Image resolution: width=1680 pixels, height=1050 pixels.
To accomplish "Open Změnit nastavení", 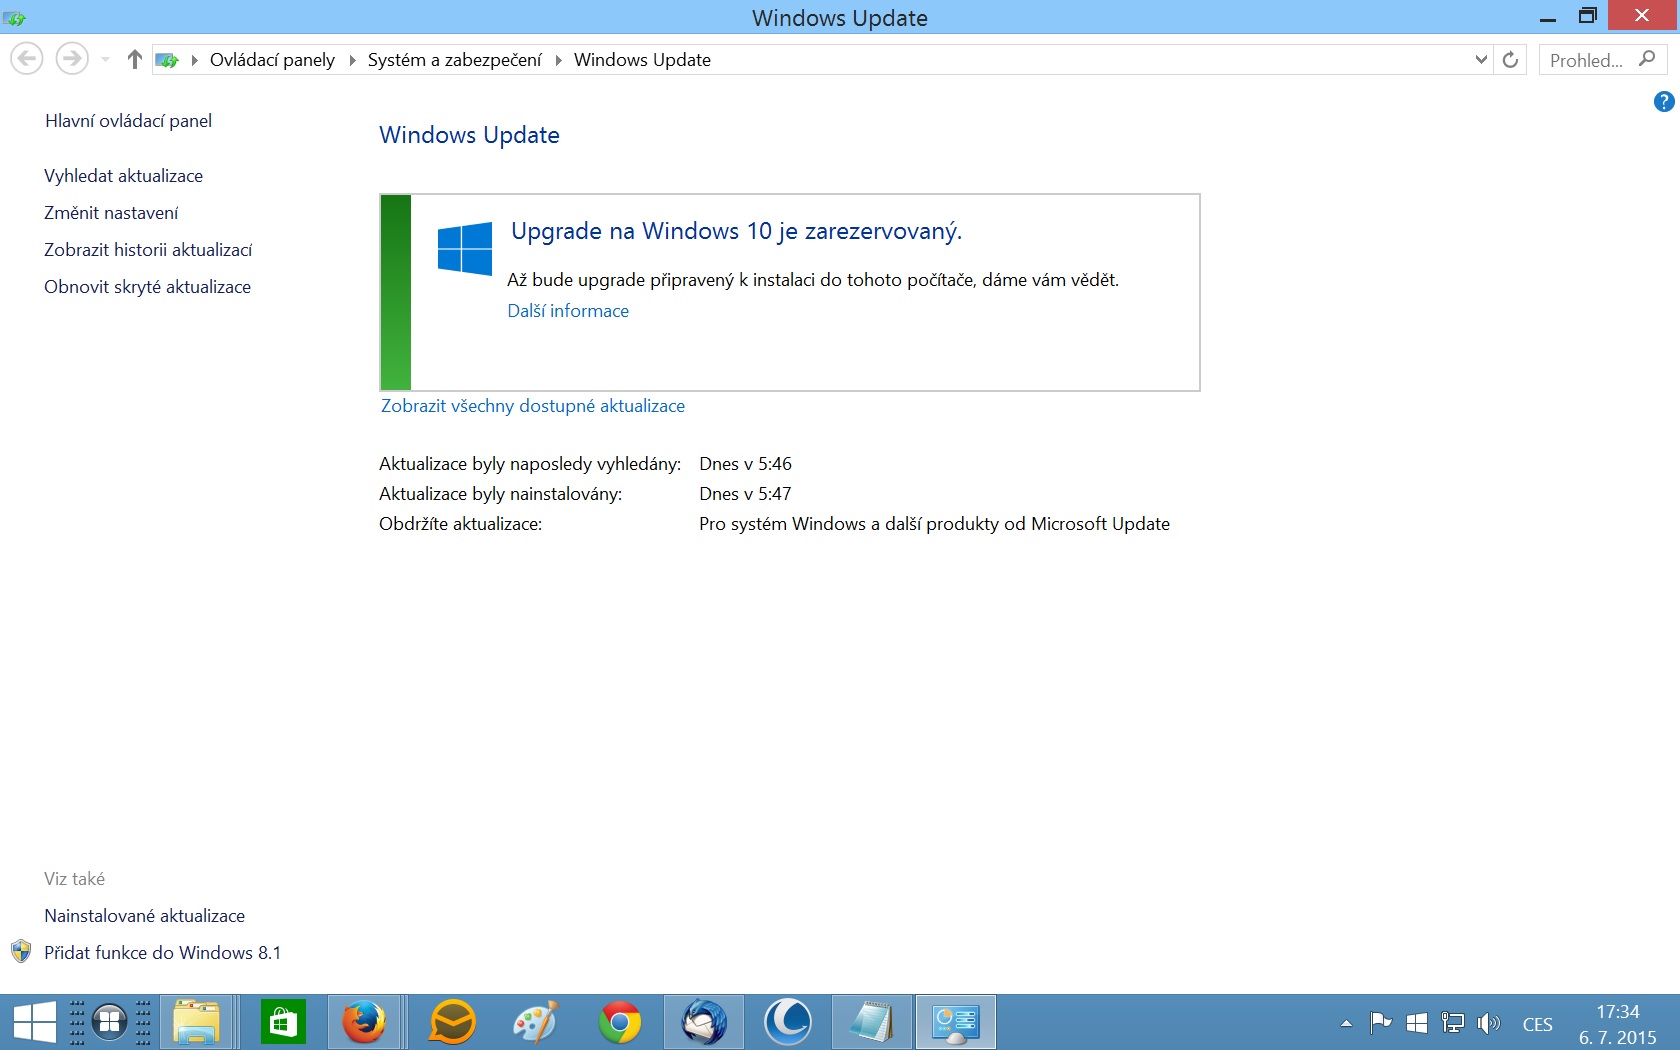I will coord(111,213).
